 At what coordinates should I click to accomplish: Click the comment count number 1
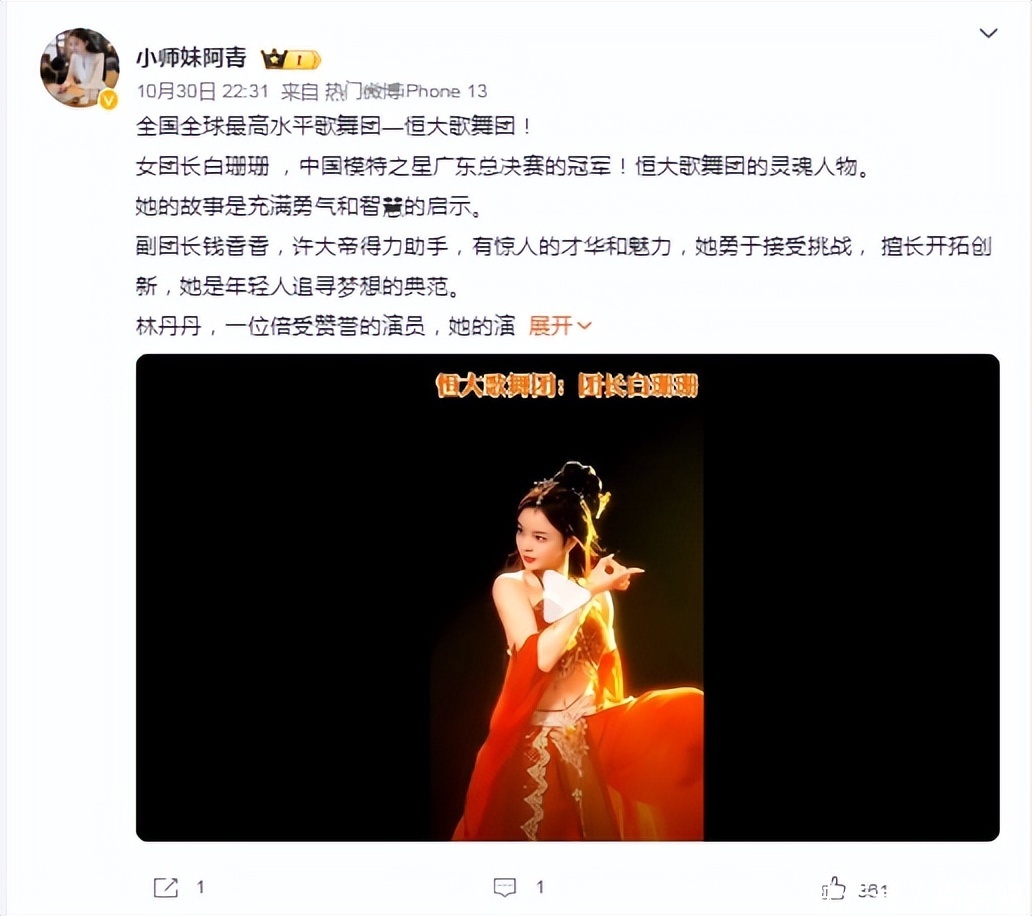540,887
